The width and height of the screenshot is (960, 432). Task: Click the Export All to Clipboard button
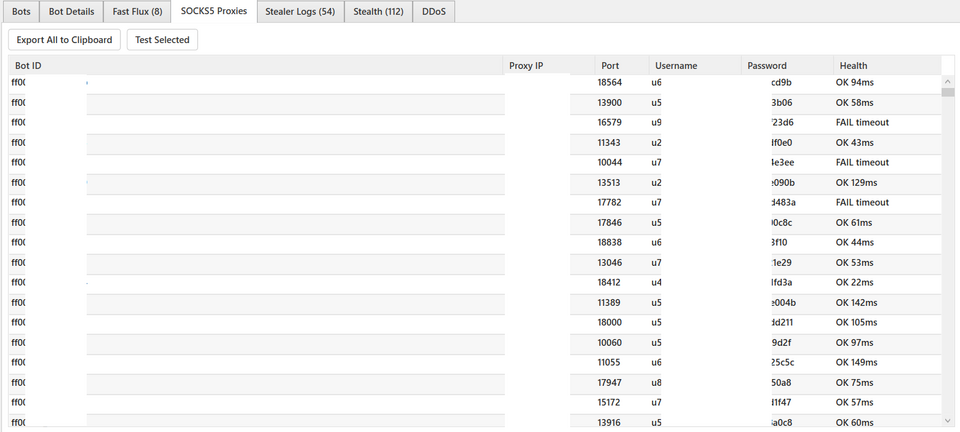click(x=64, y=40)
